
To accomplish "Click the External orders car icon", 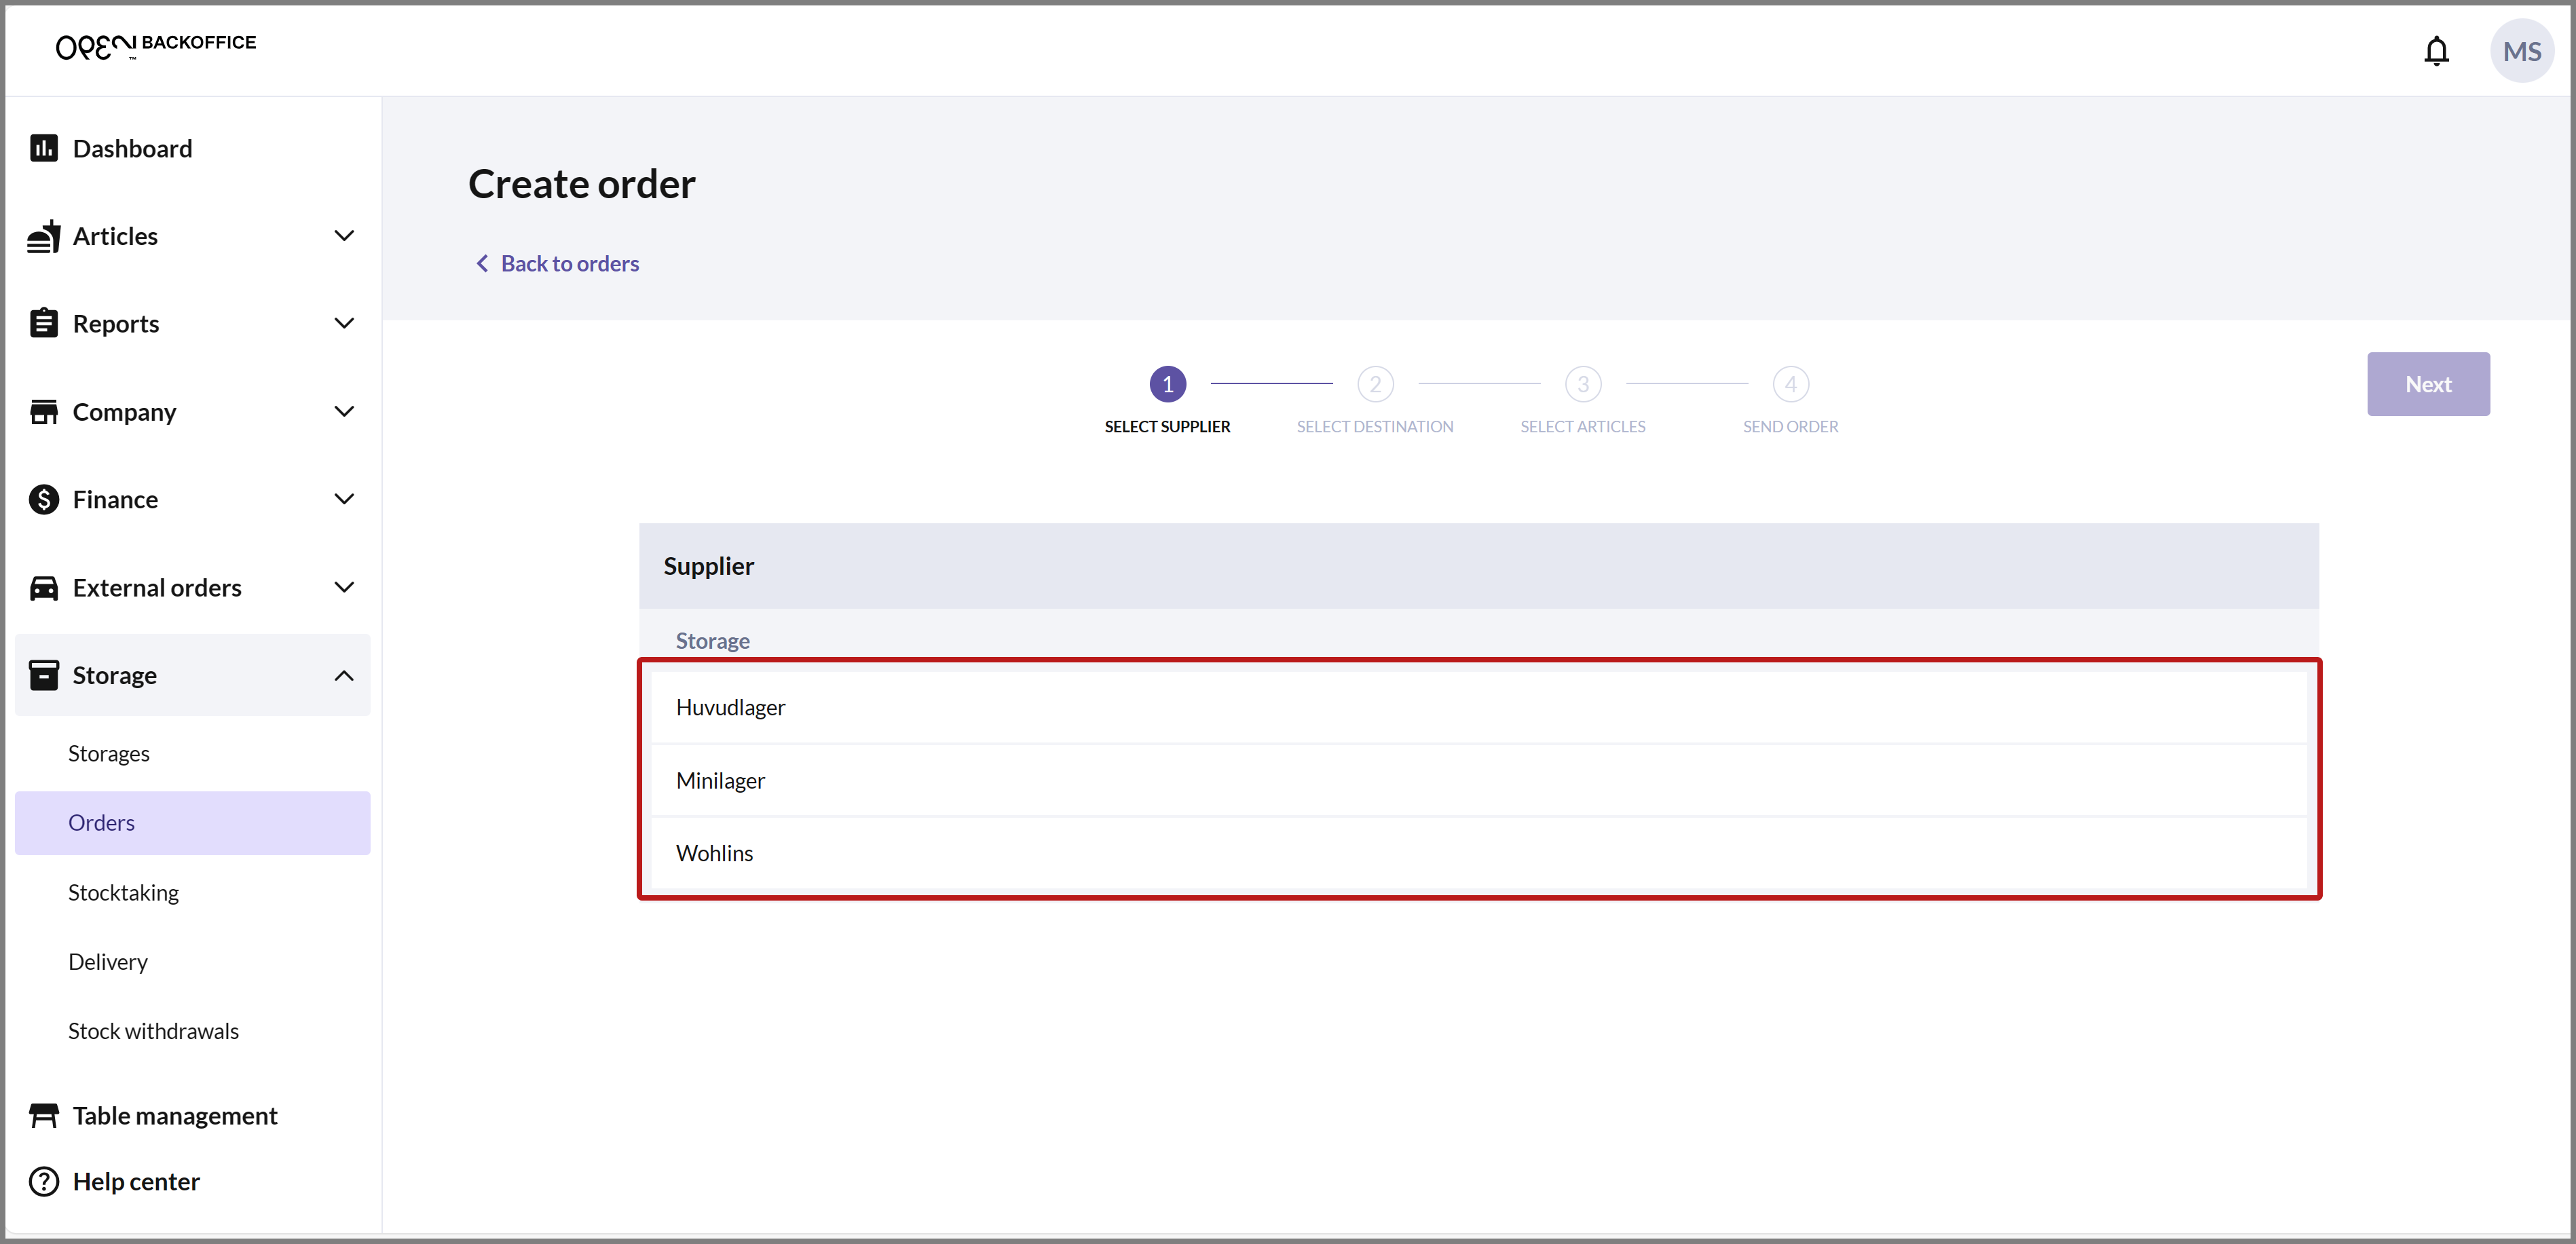I will (x=44, y=588).
